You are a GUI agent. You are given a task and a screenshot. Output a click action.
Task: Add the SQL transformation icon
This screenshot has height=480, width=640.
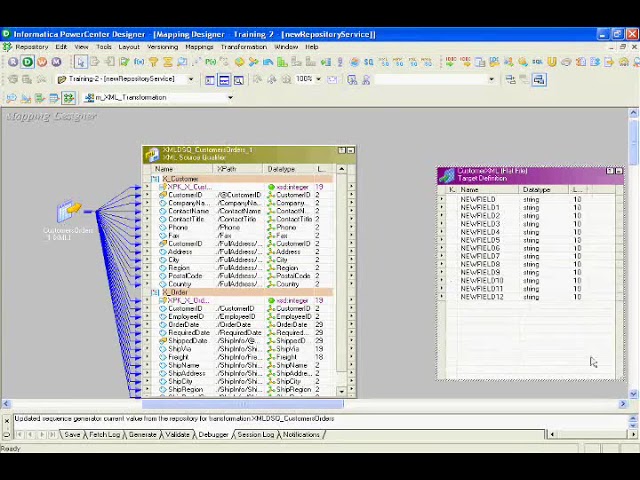(538, 62)
